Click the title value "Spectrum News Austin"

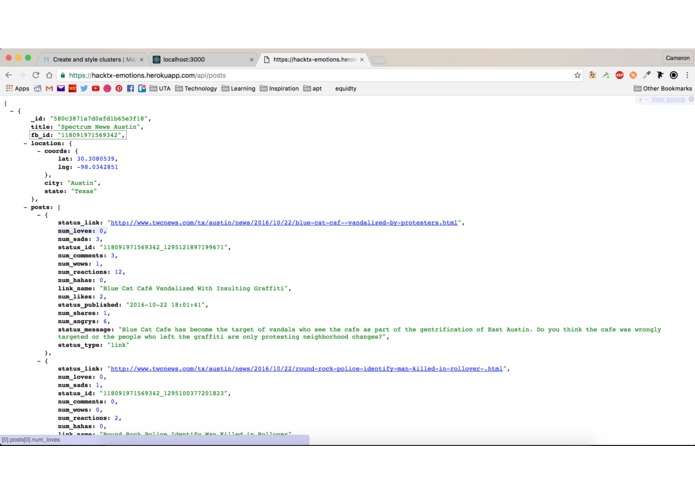[99, 127]
